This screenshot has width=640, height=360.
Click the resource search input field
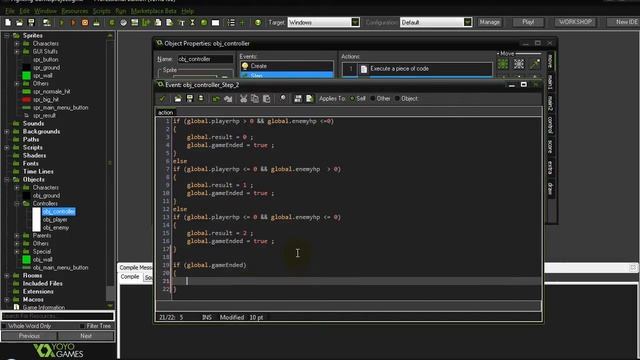(58, 316)
